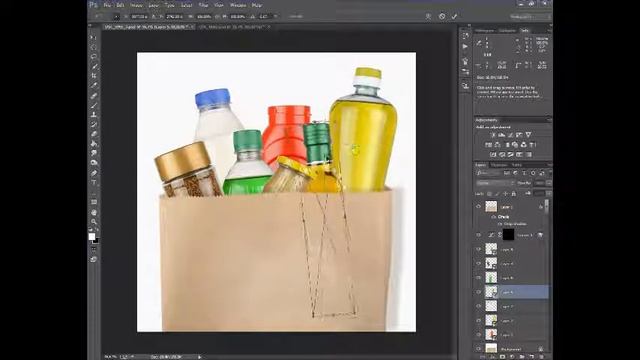Select the Dodge tool
Screen dimensions: 640x360
(x=94, y=162)
